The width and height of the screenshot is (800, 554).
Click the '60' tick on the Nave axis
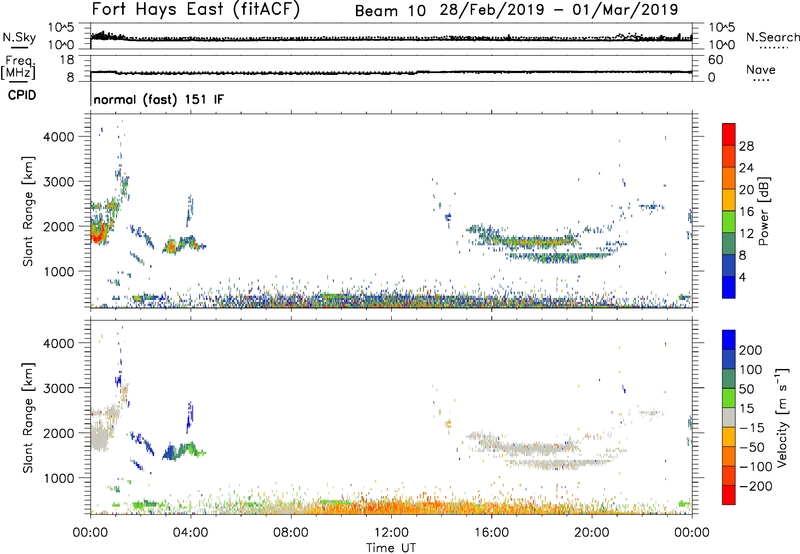click(x=715, y=60)
